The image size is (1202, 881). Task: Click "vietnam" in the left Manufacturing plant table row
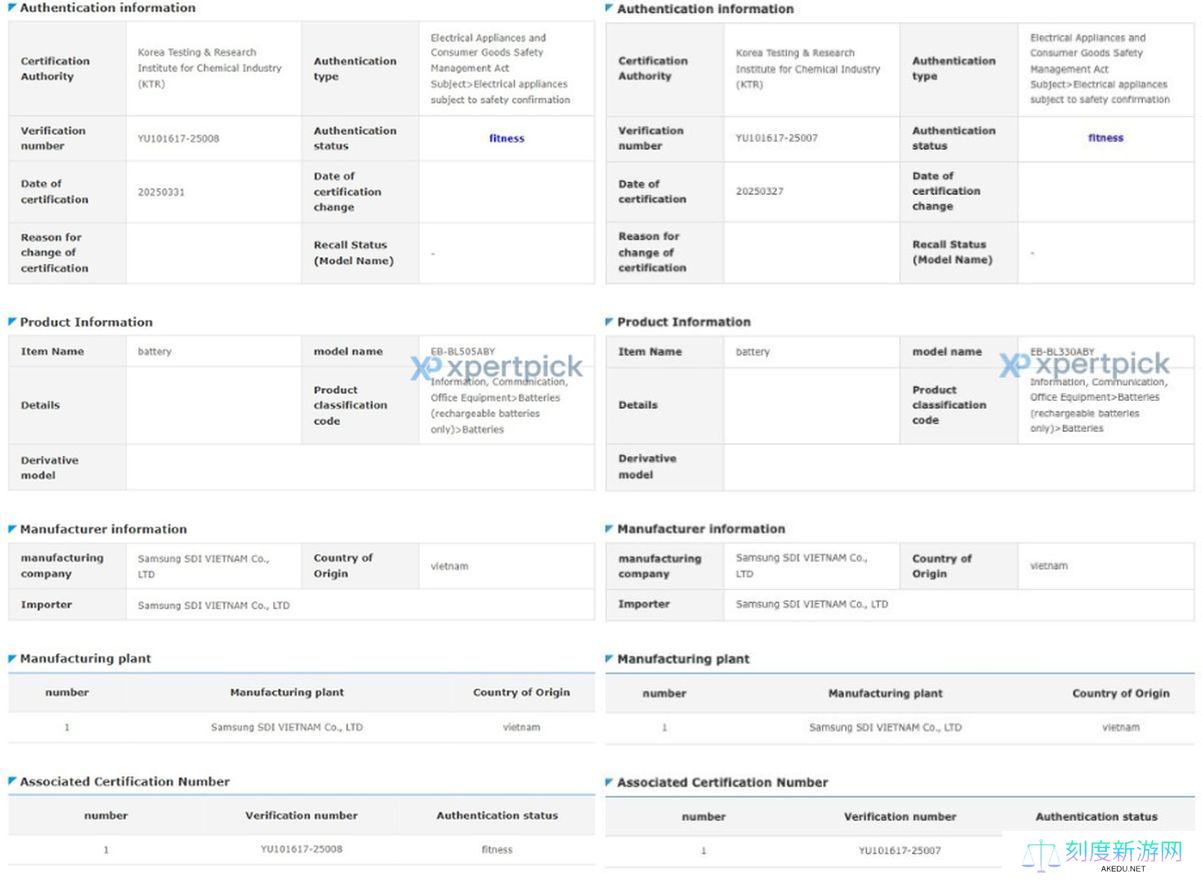tap(521, 728)
